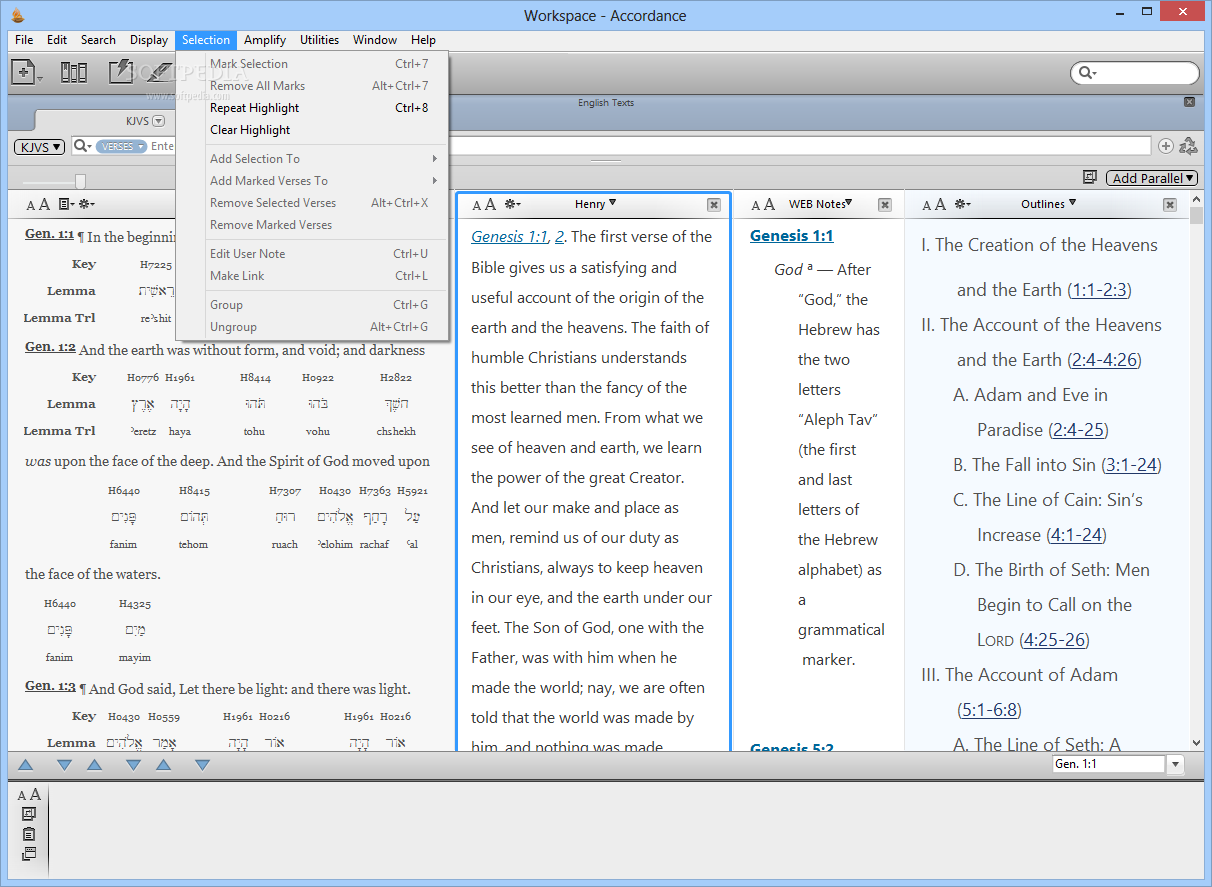1212x887 pixels.
Task: Click rightmost down navigation arrow
Action: (x=202, y=765)
